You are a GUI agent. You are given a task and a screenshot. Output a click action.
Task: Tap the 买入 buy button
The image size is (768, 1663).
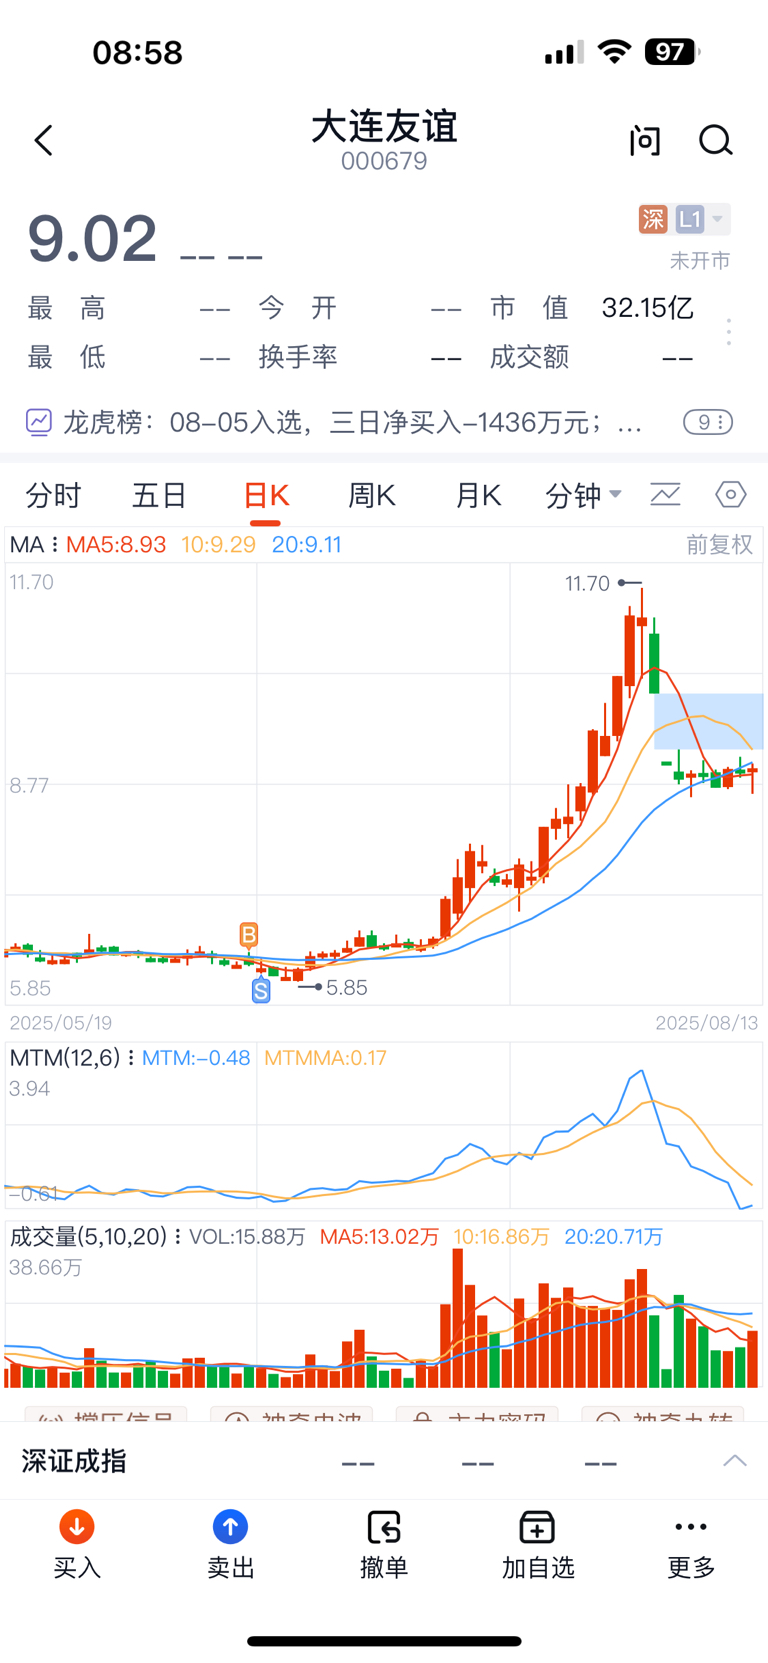click(x=77, y=1545)
